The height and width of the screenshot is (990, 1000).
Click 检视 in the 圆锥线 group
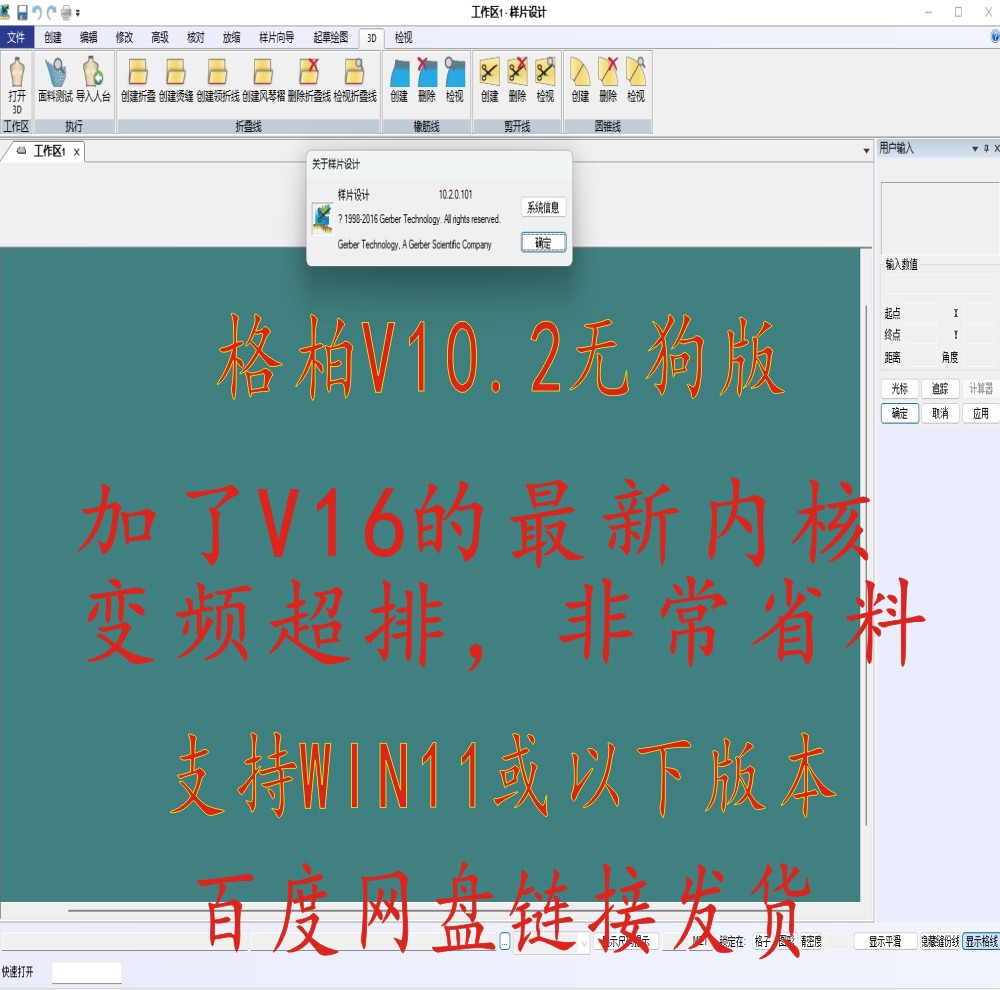(x=636, y=80)
